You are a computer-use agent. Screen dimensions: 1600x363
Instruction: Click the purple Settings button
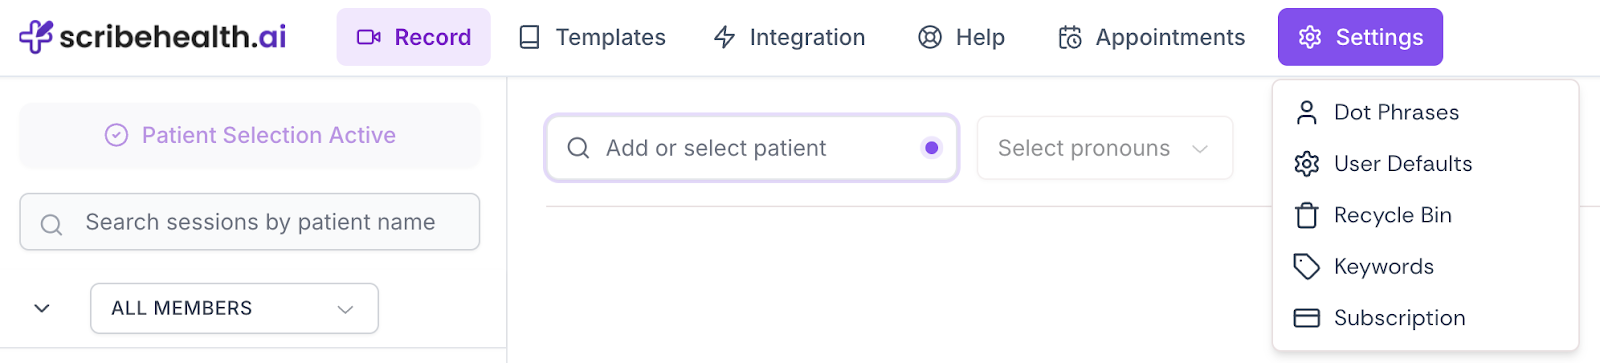click(x=1360, y=37)
